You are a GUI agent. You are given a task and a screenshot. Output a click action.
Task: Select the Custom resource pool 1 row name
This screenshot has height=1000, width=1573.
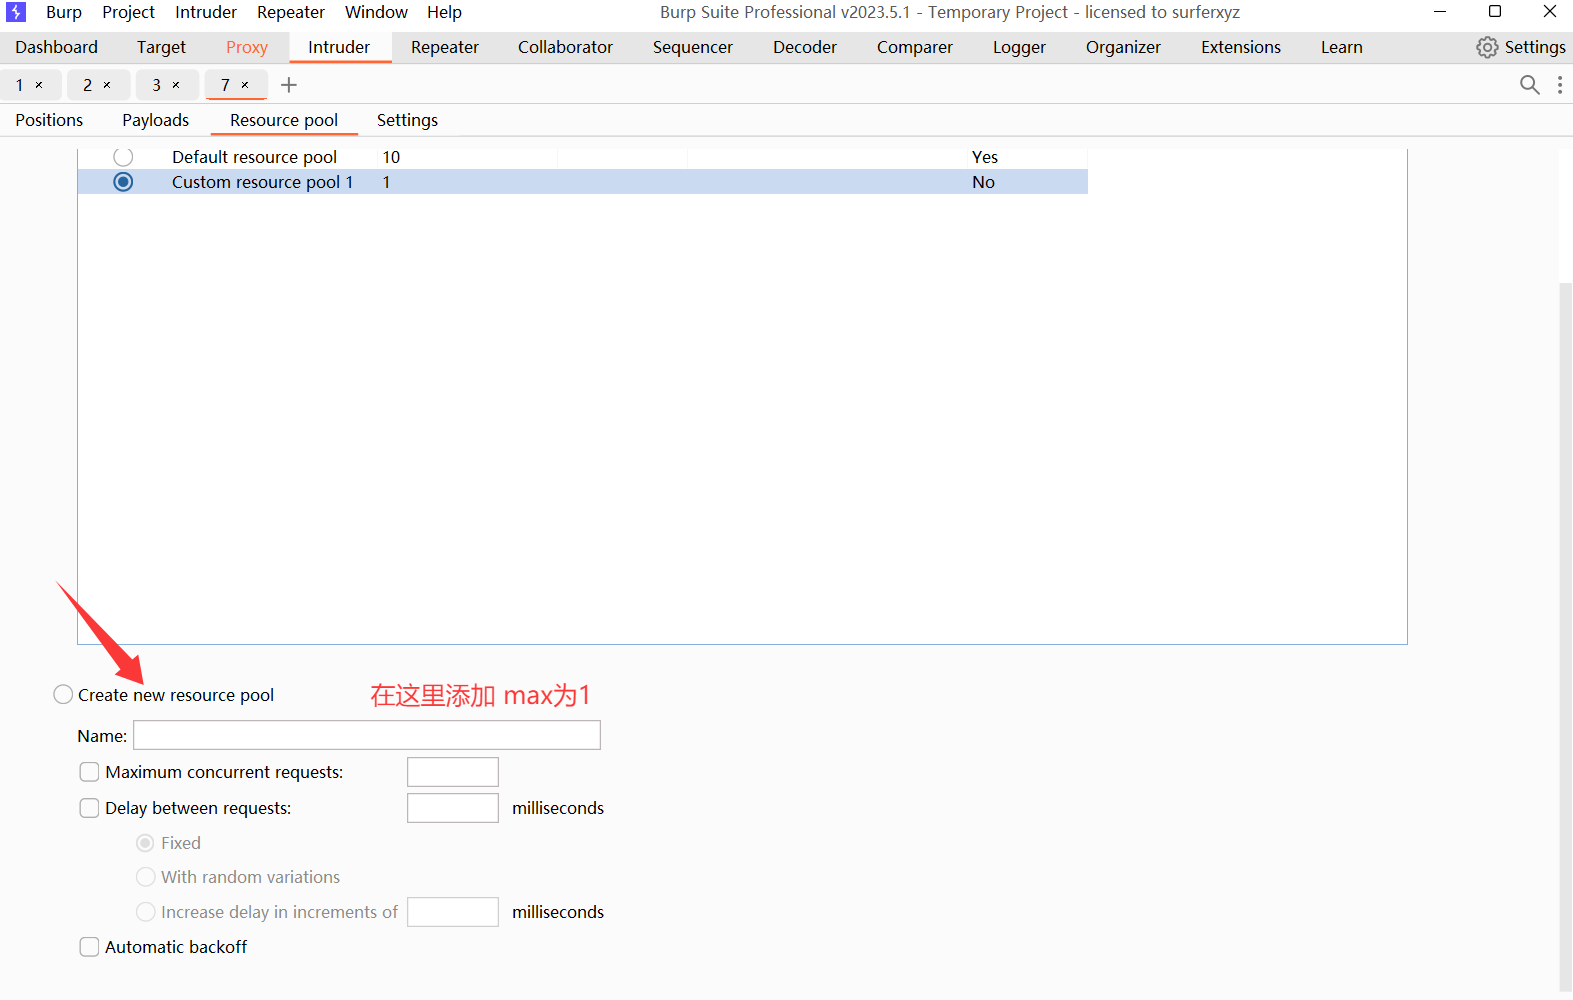coord(262,182)
